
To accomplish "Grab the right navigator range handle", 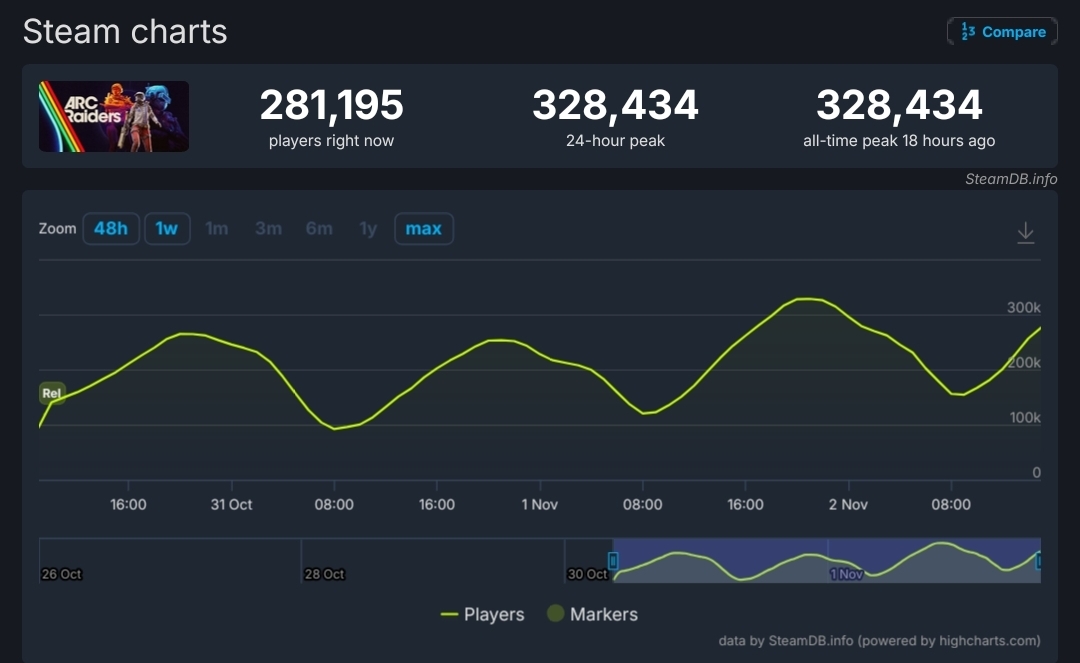I will pos(1039,560).
